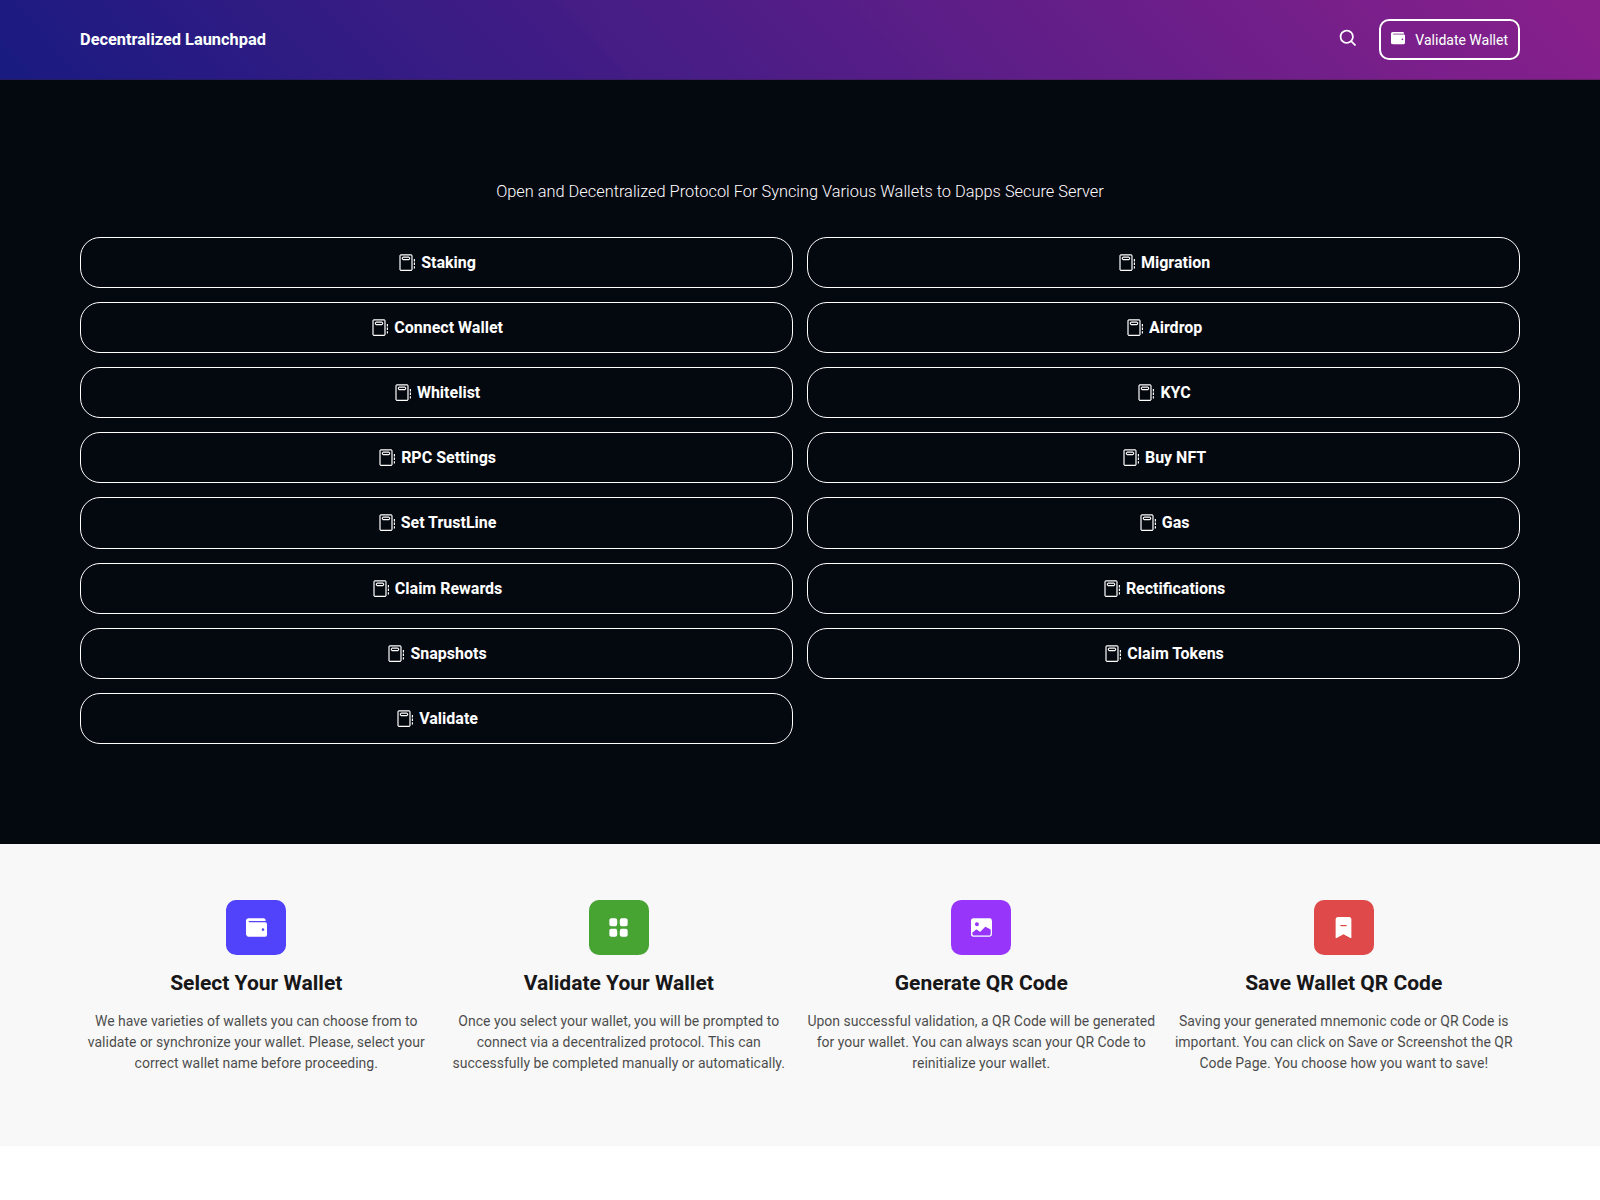Open the Claim Rewards option
Image resolution: width=1600 pixels, height=1200 pixels.
(436, 588)
